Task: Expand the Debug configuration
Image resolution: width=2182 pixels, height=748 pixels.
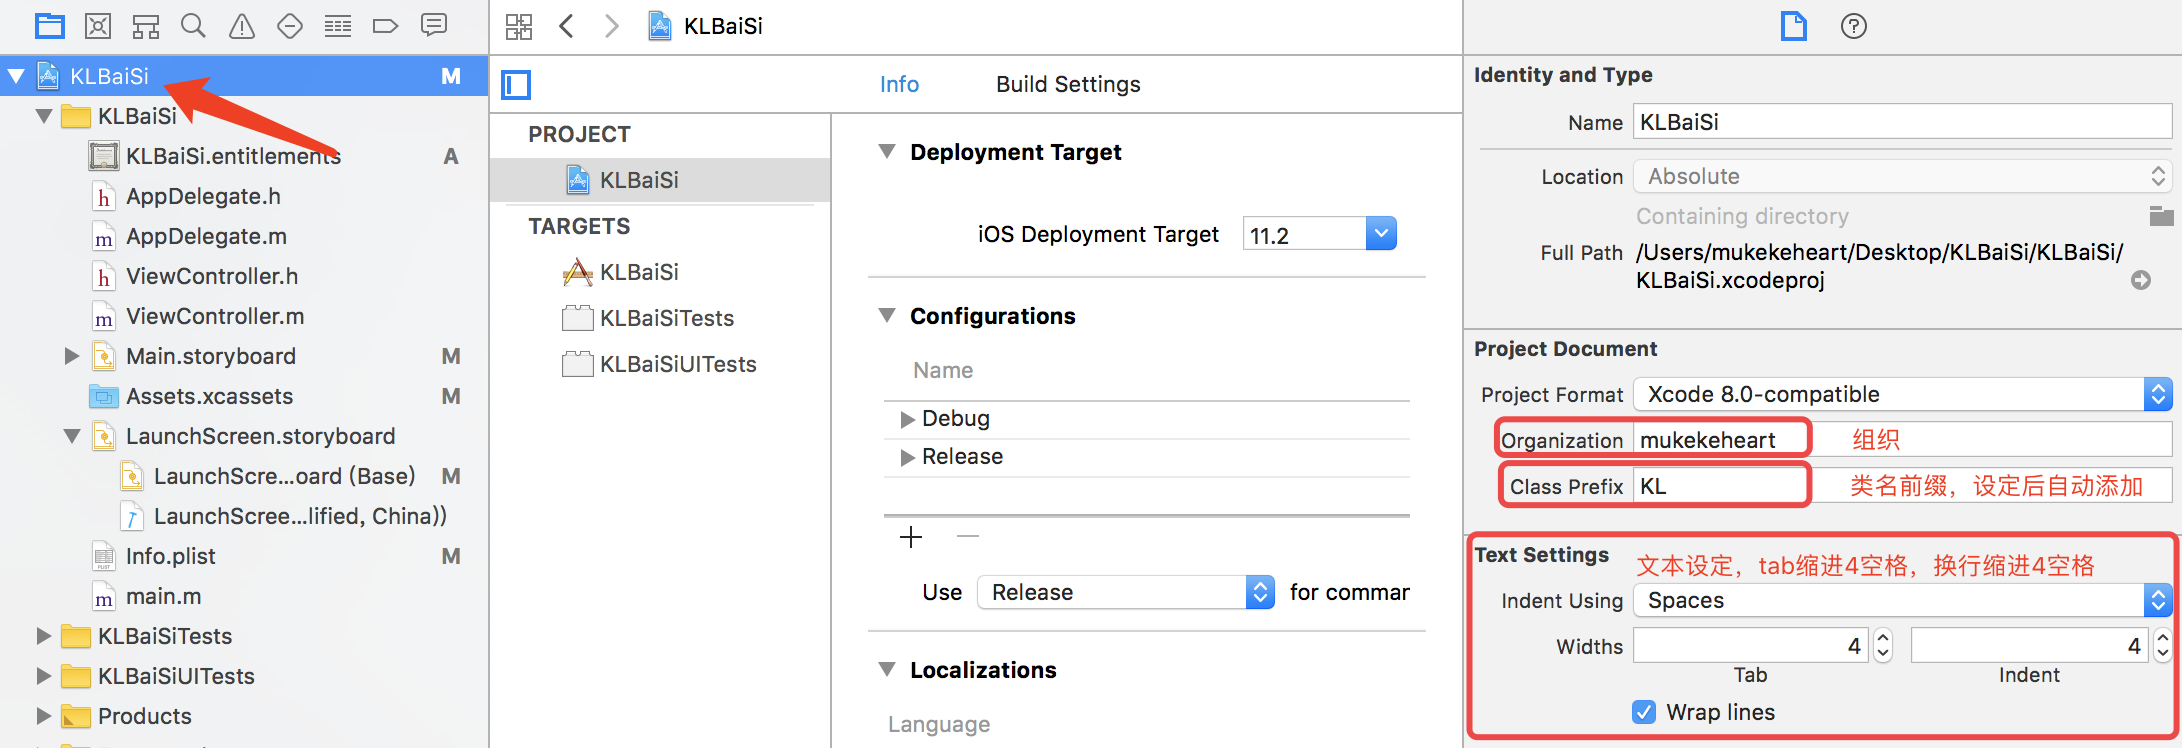Action: point(907,419)
